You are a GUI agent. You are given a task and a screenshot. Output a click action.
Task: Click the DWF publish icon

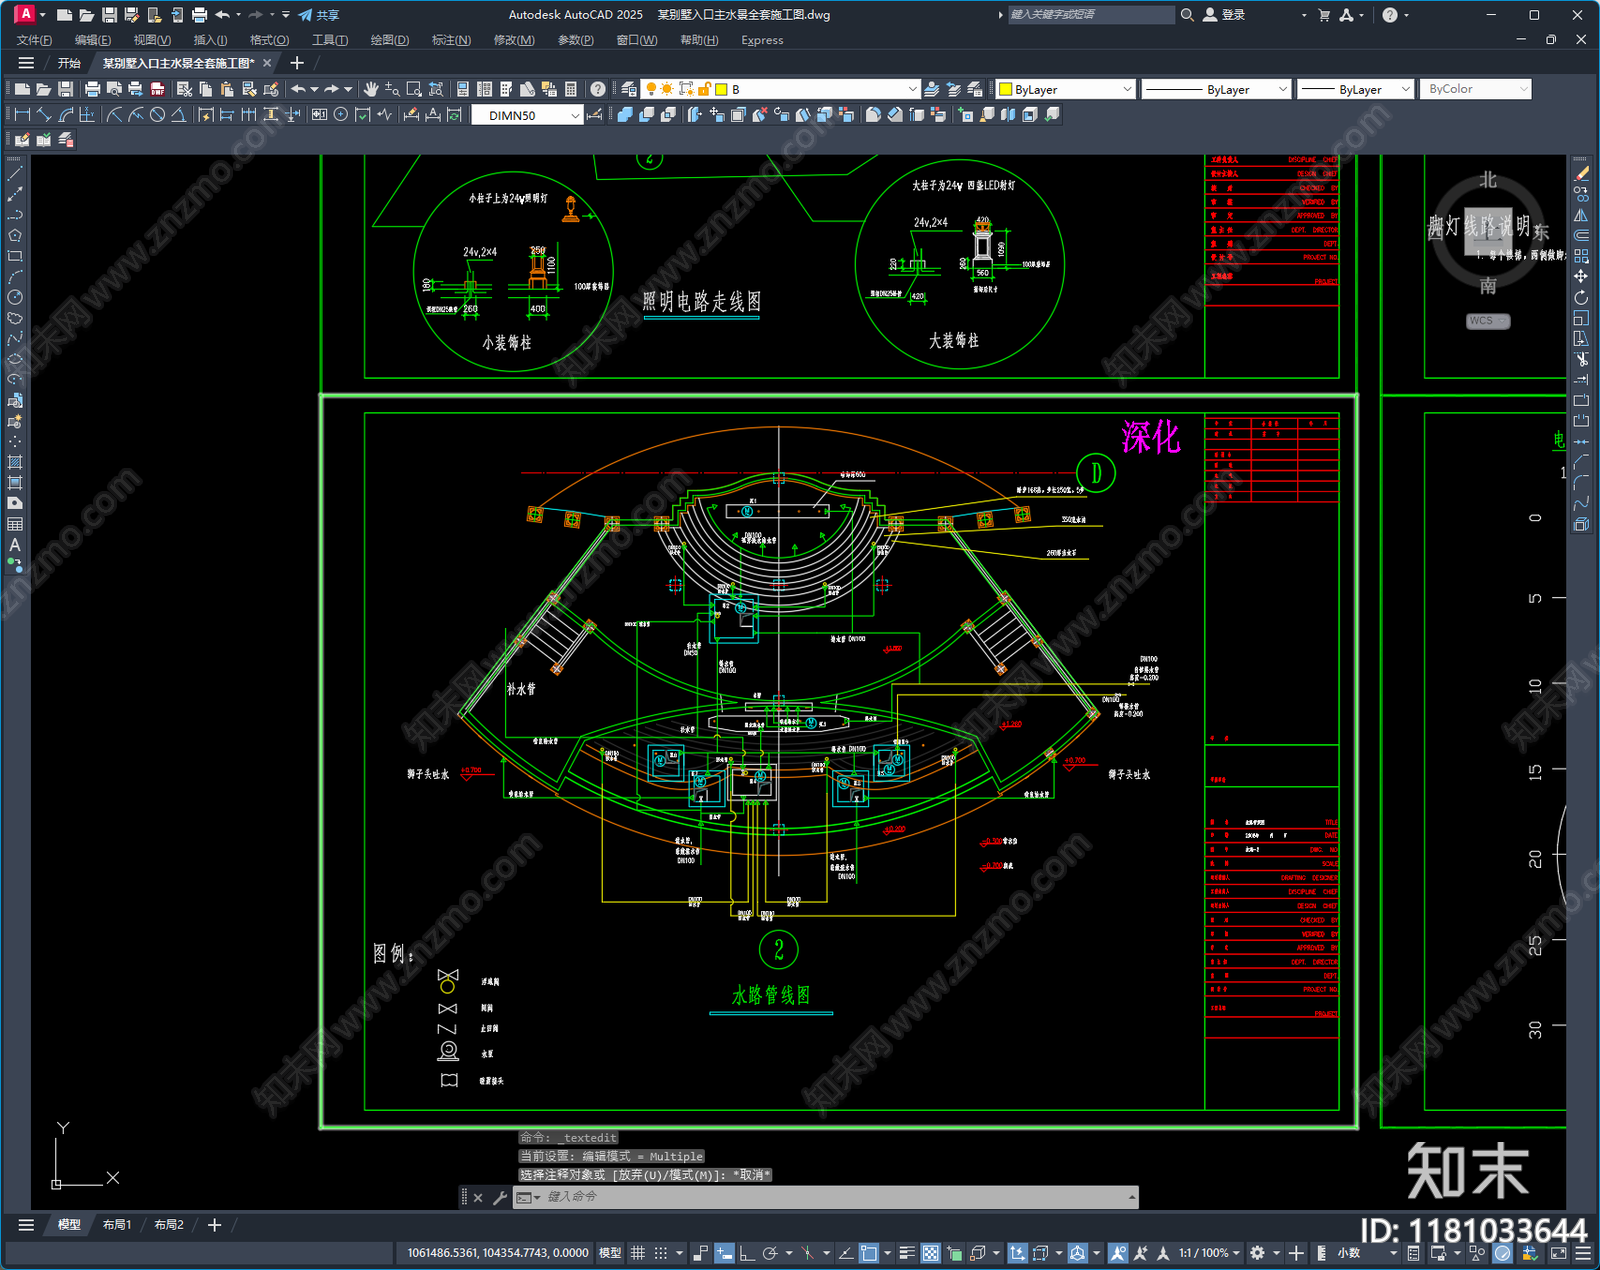coord(157,89)
